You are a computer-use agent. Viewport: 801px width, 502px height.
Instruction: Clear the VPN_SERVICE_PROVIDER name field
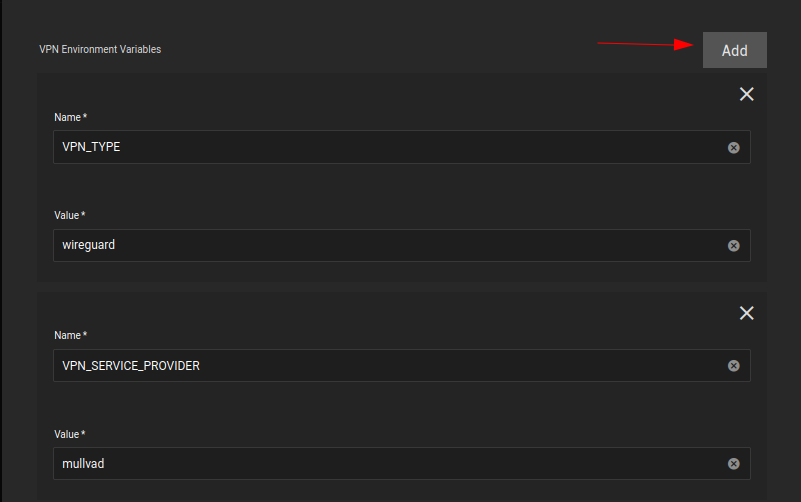click(x=733, y=366)
